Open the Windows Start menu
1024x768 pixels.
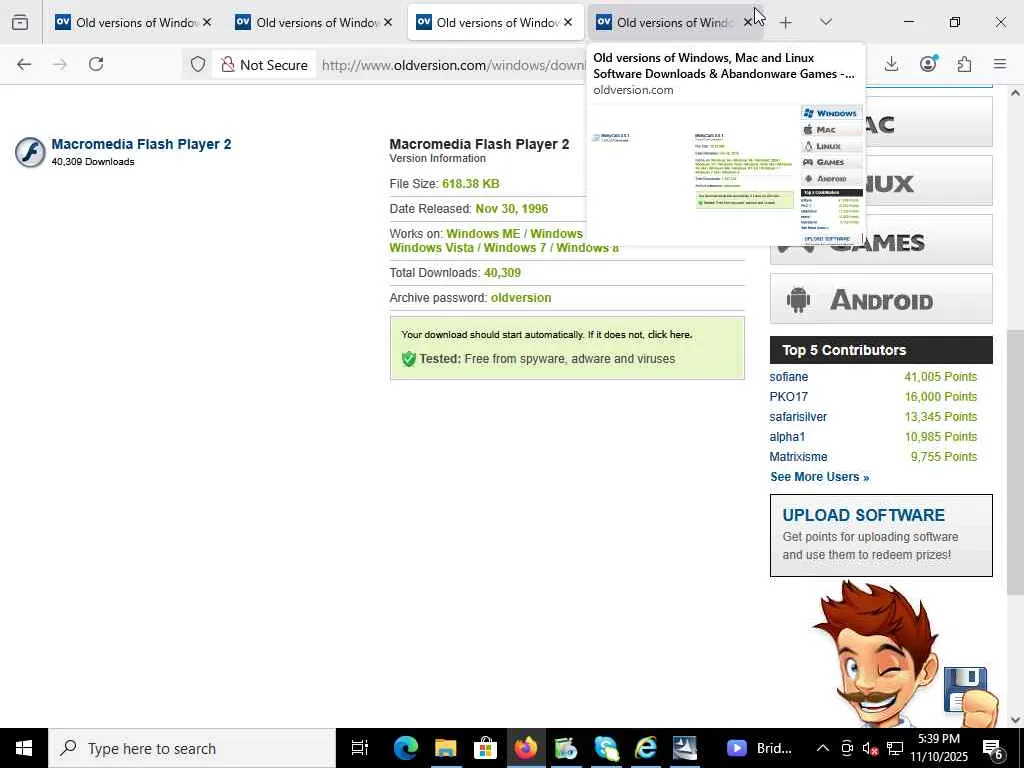coord(24,748)
